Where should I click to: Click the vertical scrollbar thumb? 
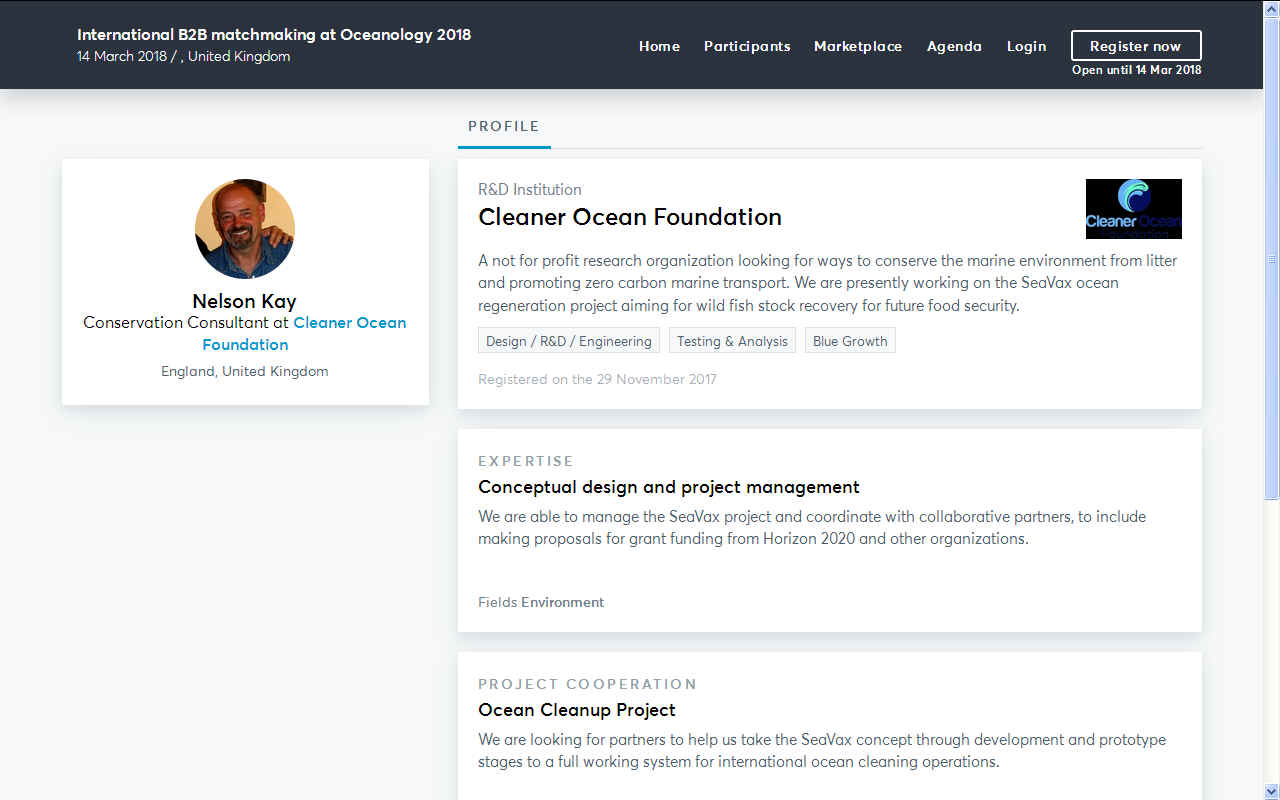pos(1272,258)
